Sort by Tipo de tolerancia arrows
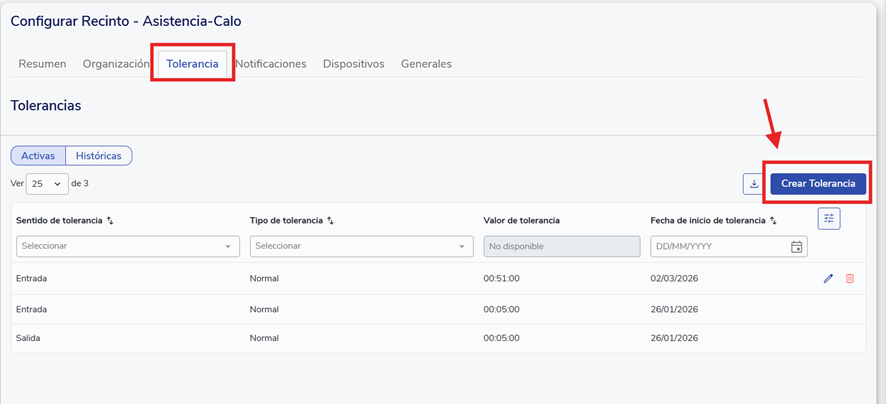The height and width of the screenshot is (404, 886). pos(330,220)
